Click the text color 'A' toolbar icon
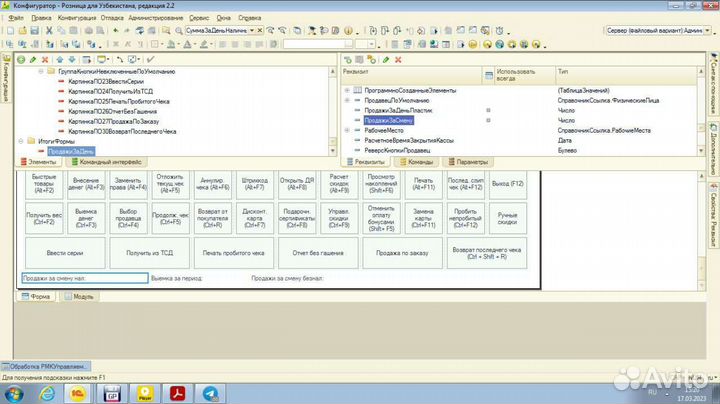 (187, 45)
